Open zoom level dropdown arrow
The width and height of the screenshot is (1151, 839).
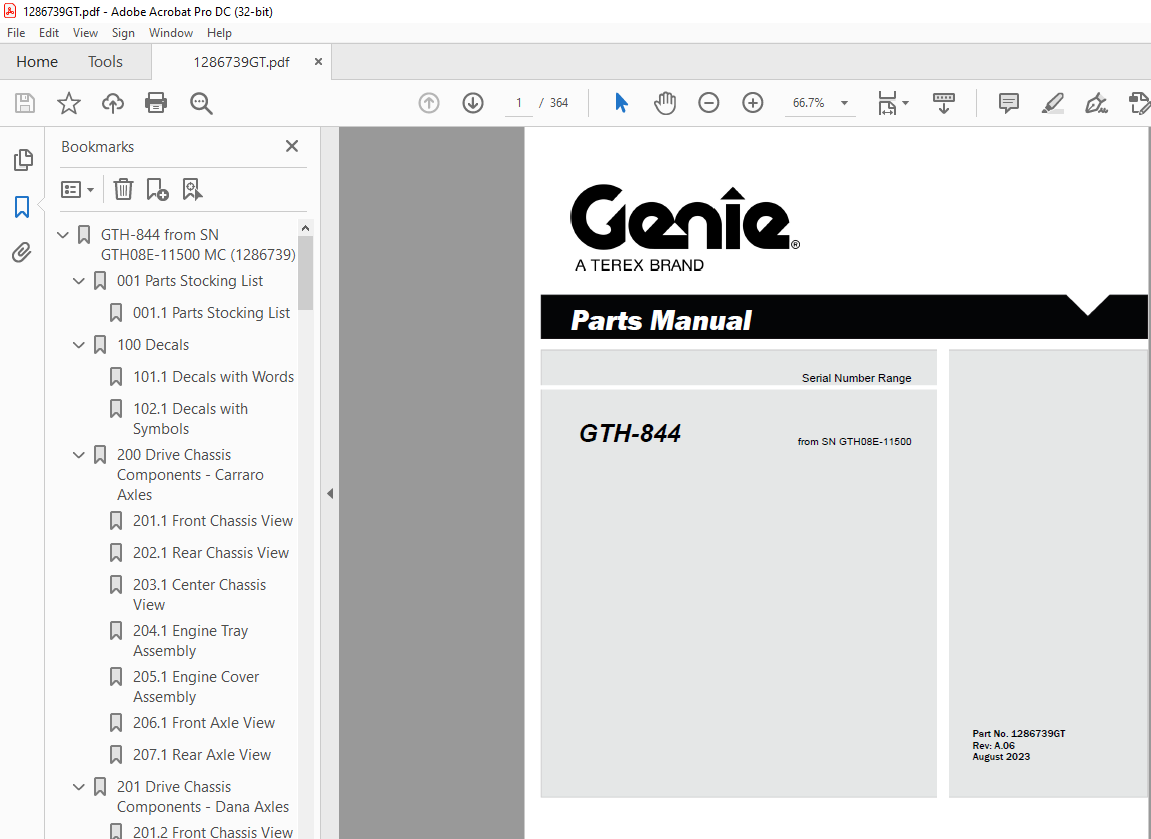(844, 103)
